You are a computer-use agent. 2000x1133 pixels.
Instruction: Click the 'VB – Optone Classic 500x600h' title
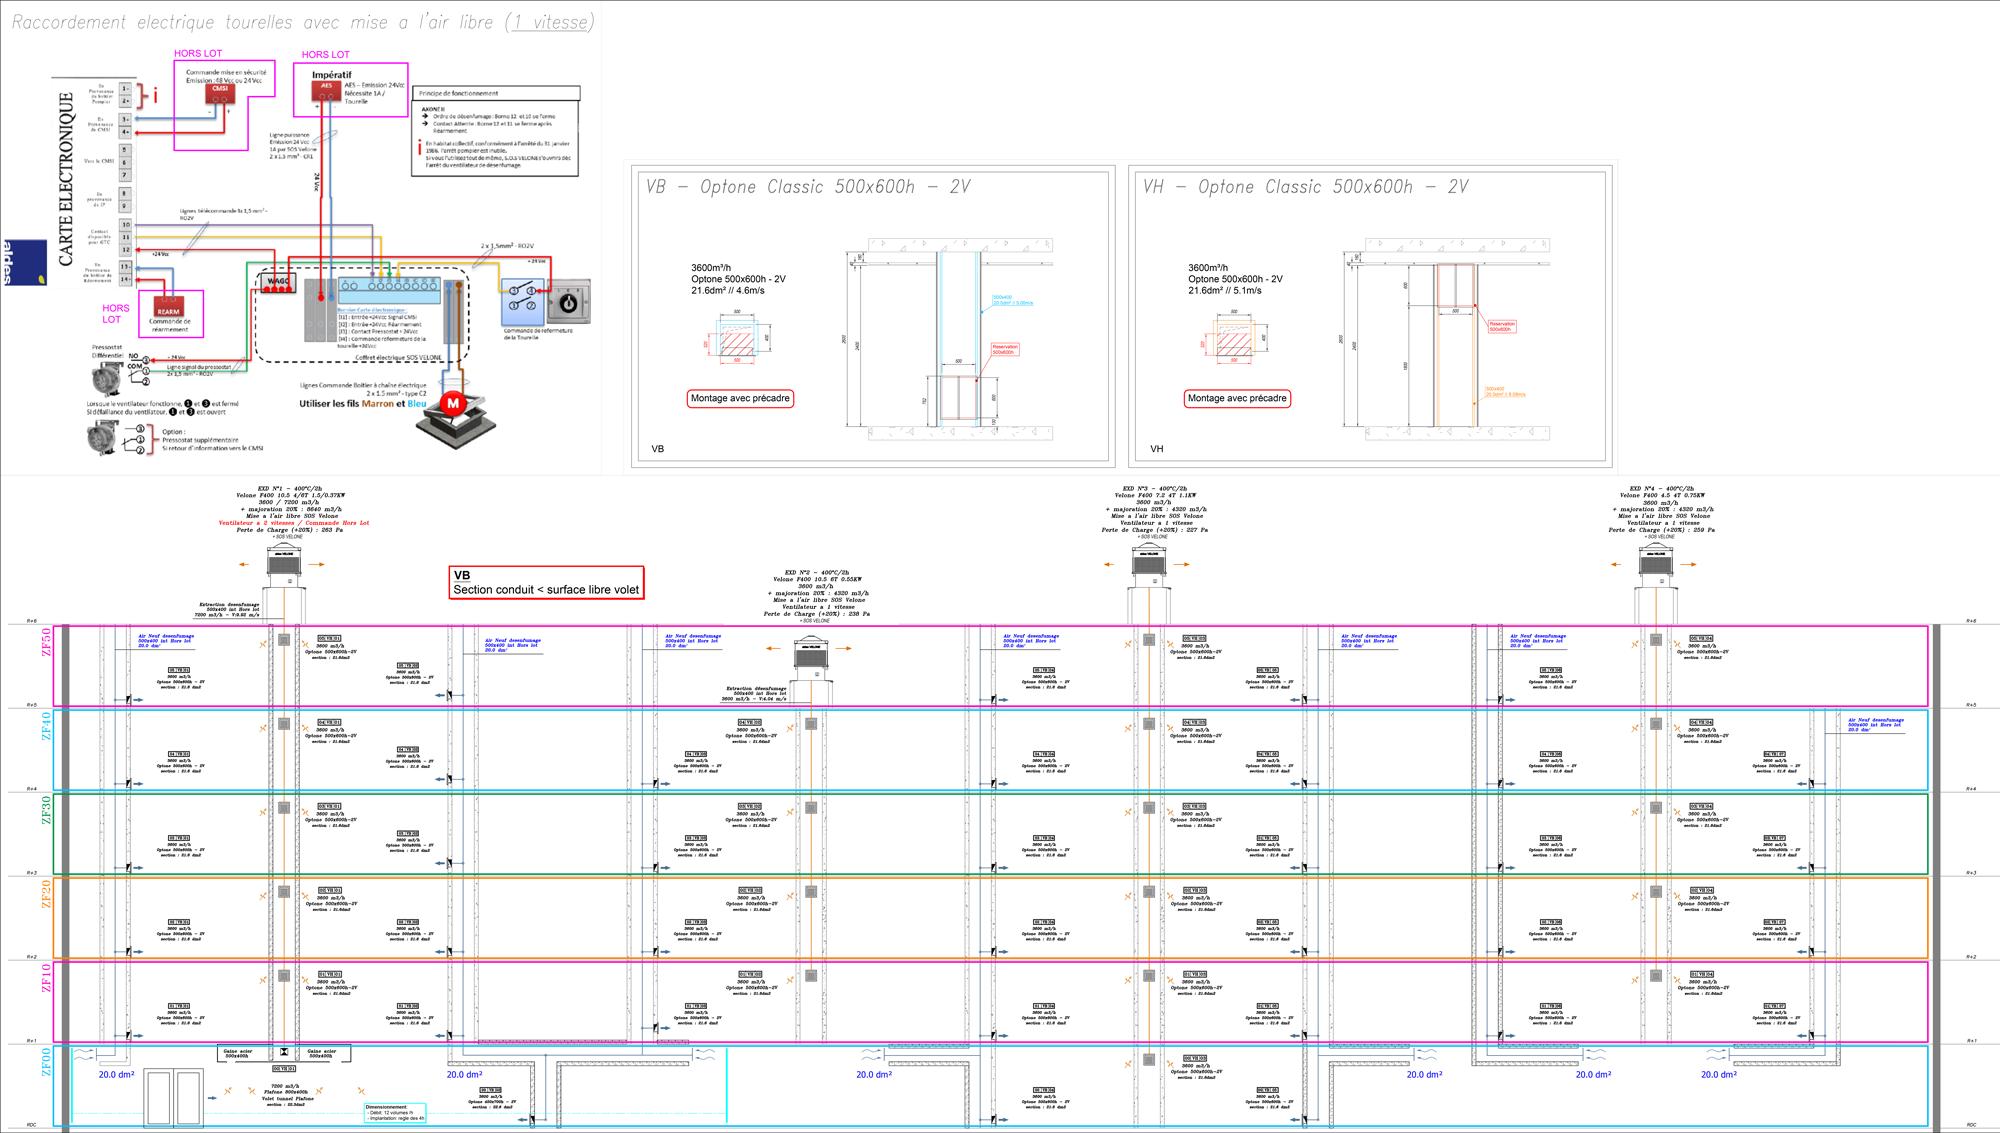point(808,187)
